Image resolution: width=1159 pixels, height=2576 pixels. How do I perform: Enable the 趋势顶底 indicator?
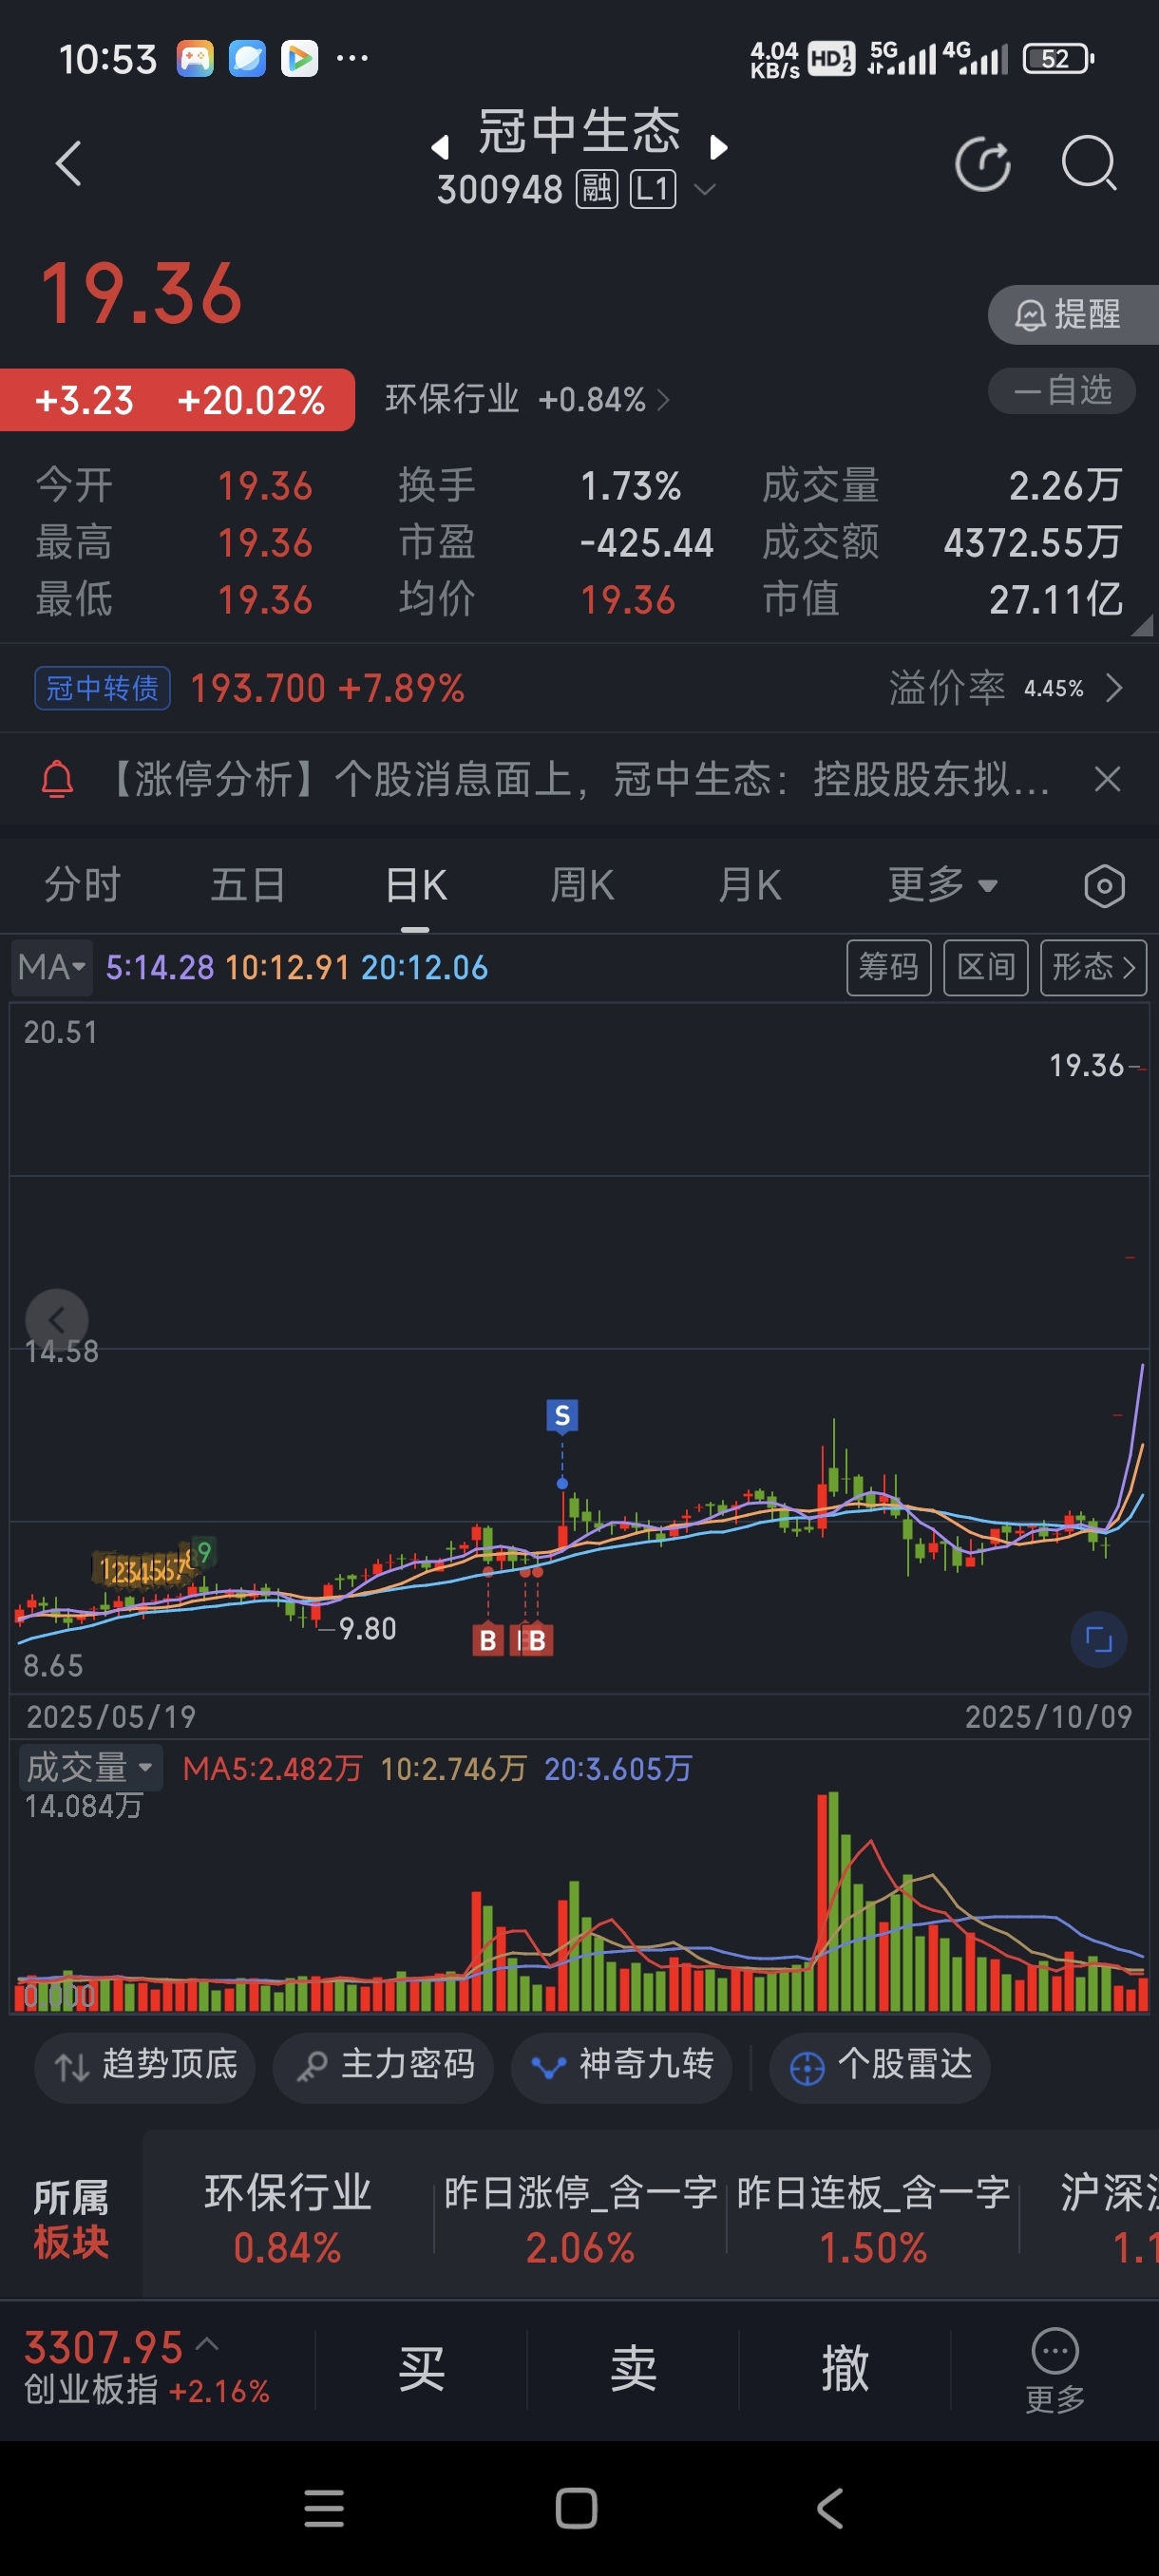(145, 2066)
